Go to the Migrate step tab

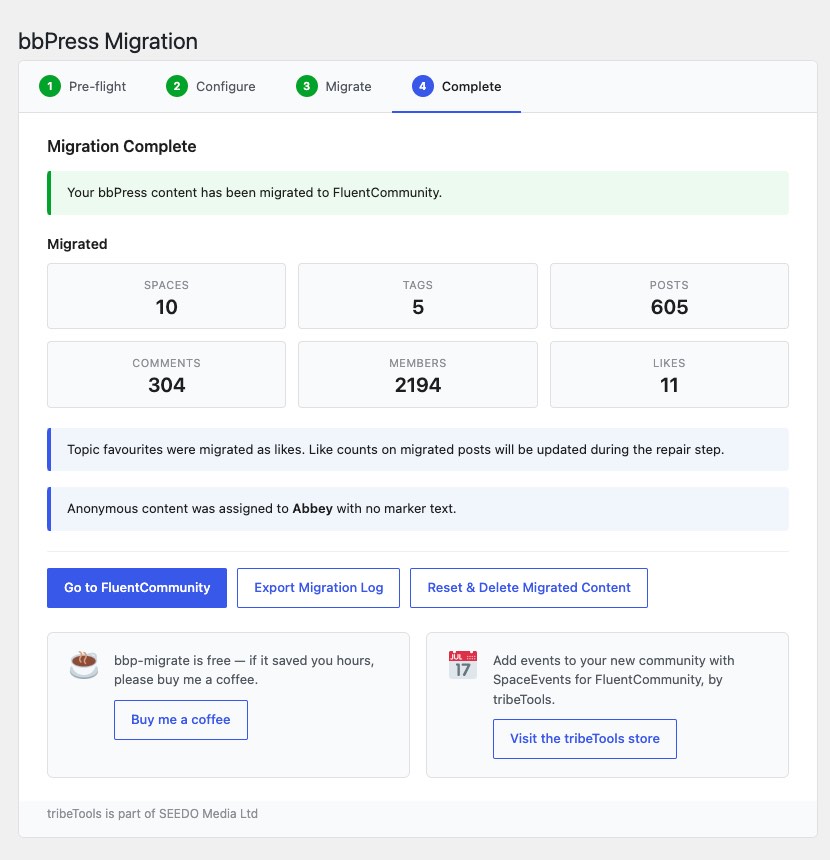coord(334,87)
